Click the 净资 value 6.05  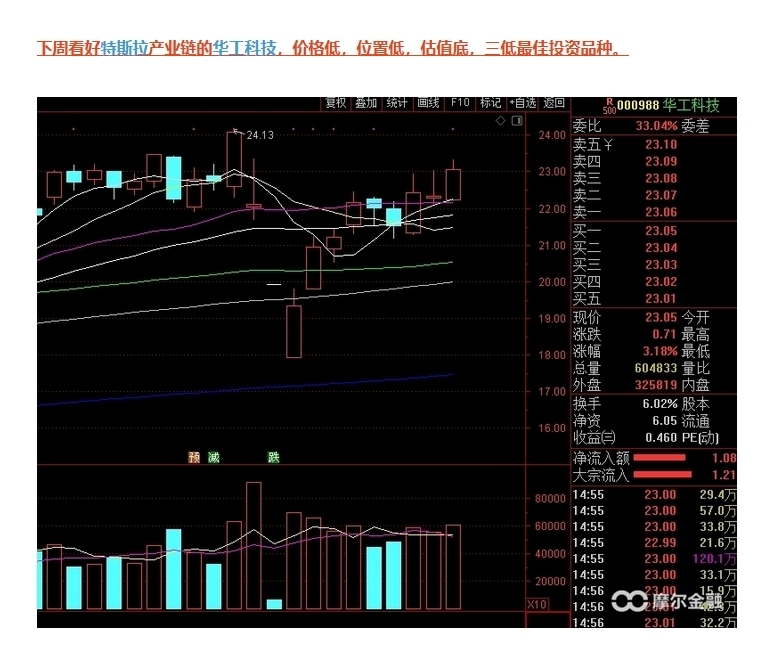(664, 421)
